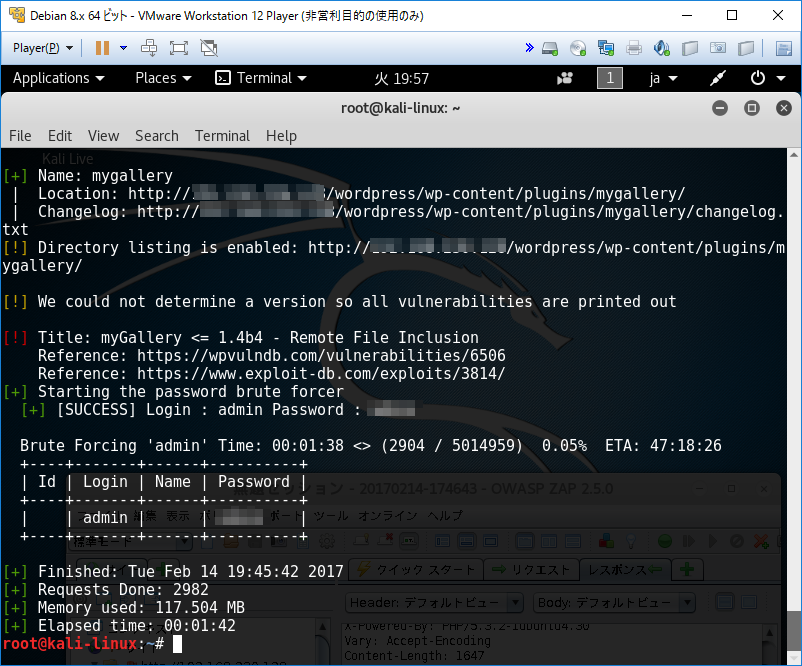Click the terminal command prompt cursor
This screenshot has height=666, width=802.
[177, 644]
